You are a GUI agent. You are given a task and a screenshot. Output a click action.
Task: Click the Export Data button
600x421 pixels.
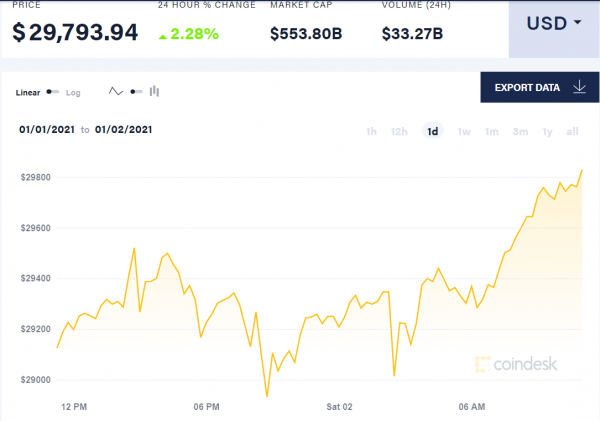point(540,87)
